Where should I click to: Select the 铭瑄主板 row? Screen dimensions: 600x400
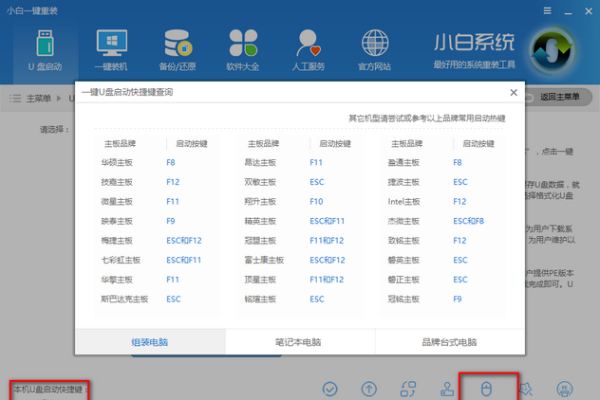300,299
